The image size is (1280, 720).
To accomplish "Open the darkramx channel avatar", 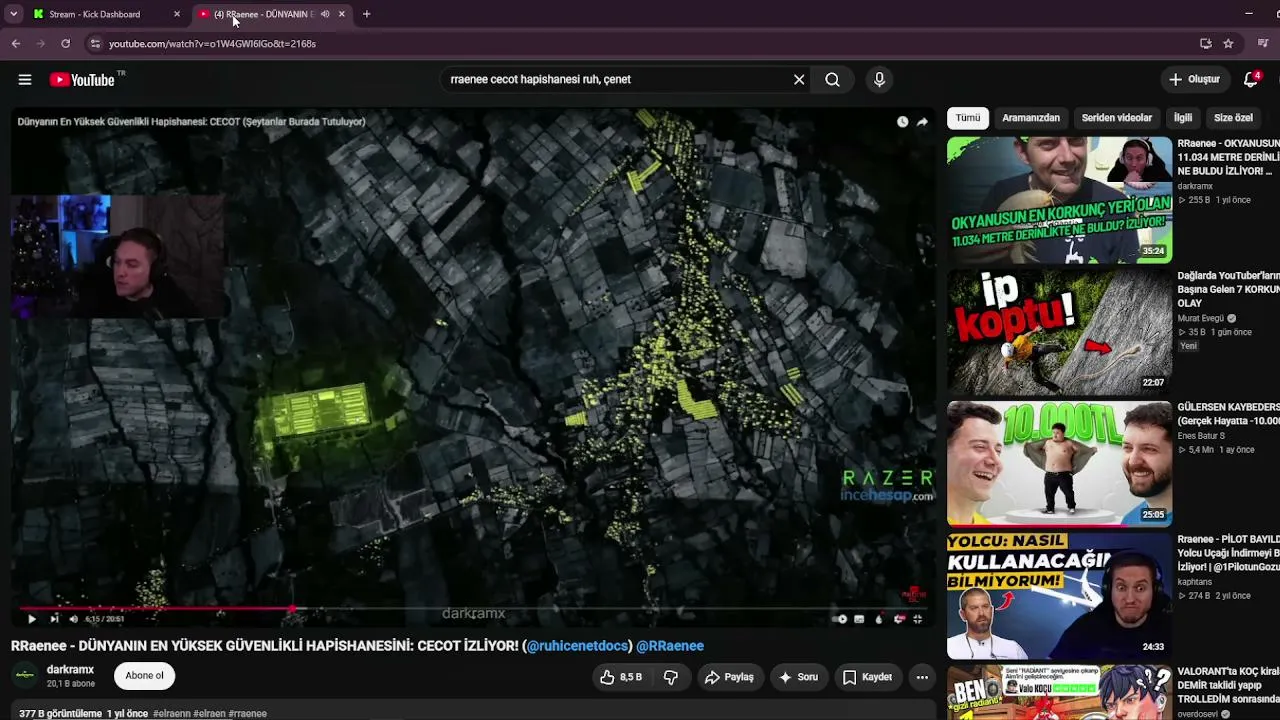I will click(x=25, y=676).
